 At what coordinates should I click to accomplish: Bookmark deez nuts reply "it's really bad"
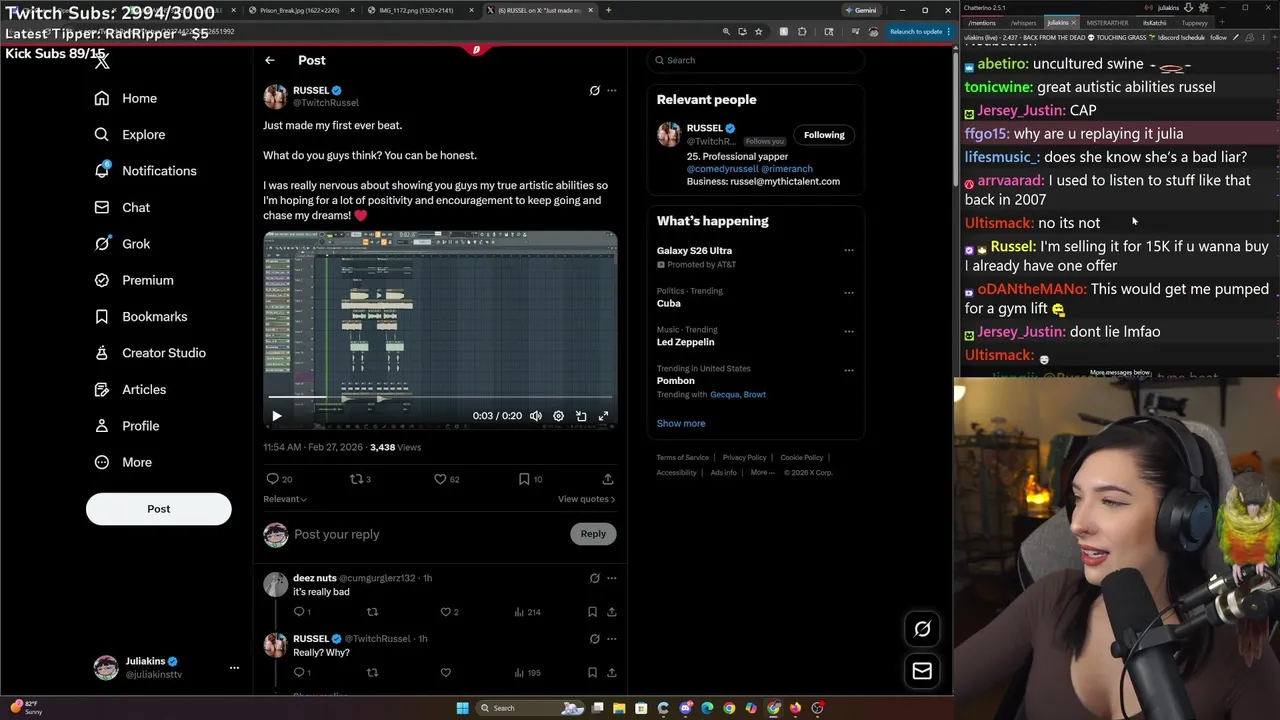(592, 612)
